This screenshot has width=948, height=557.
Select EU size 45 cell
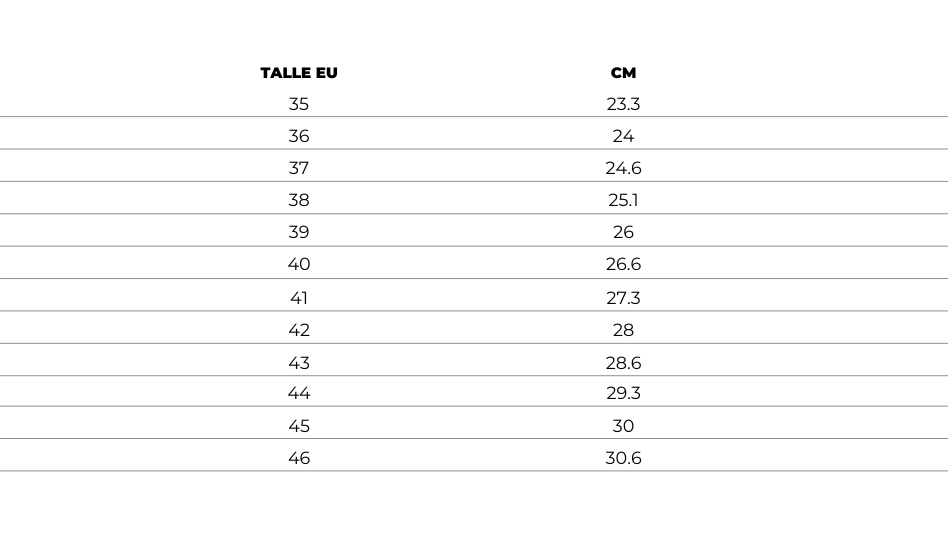pos(299,426)
